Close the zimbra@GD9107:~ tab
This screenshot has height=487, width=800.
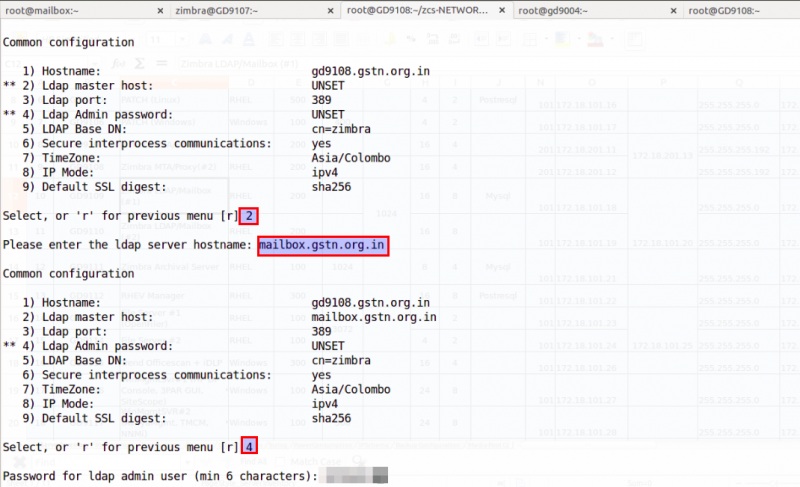[x=330, y=11]
